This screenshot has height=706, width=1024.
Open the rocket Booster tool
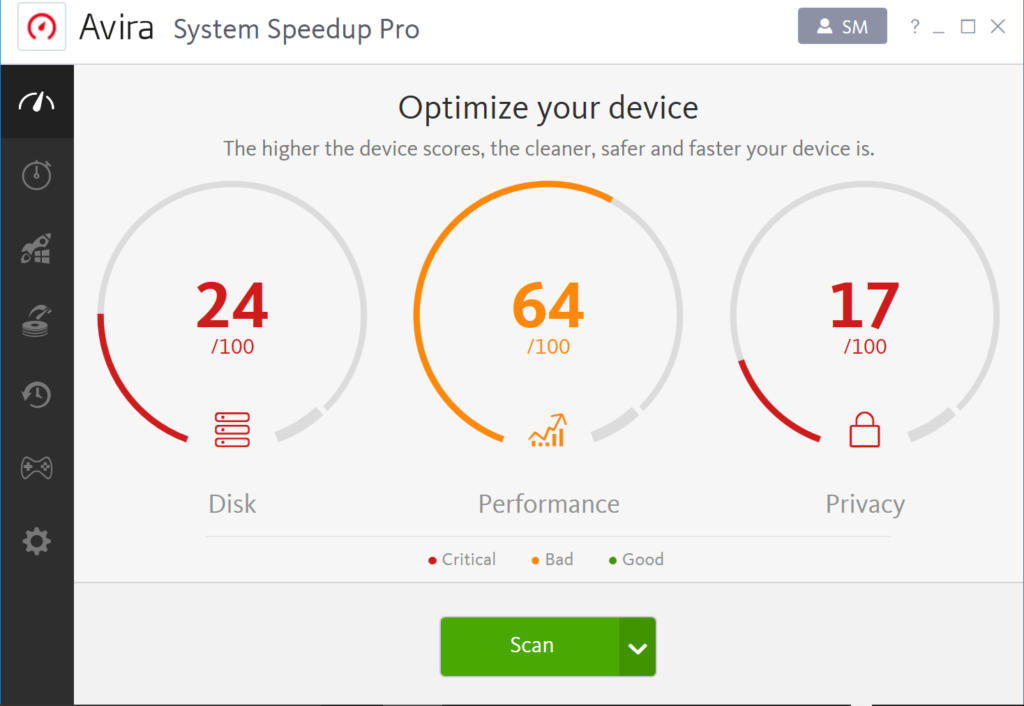tap(37, 248)
